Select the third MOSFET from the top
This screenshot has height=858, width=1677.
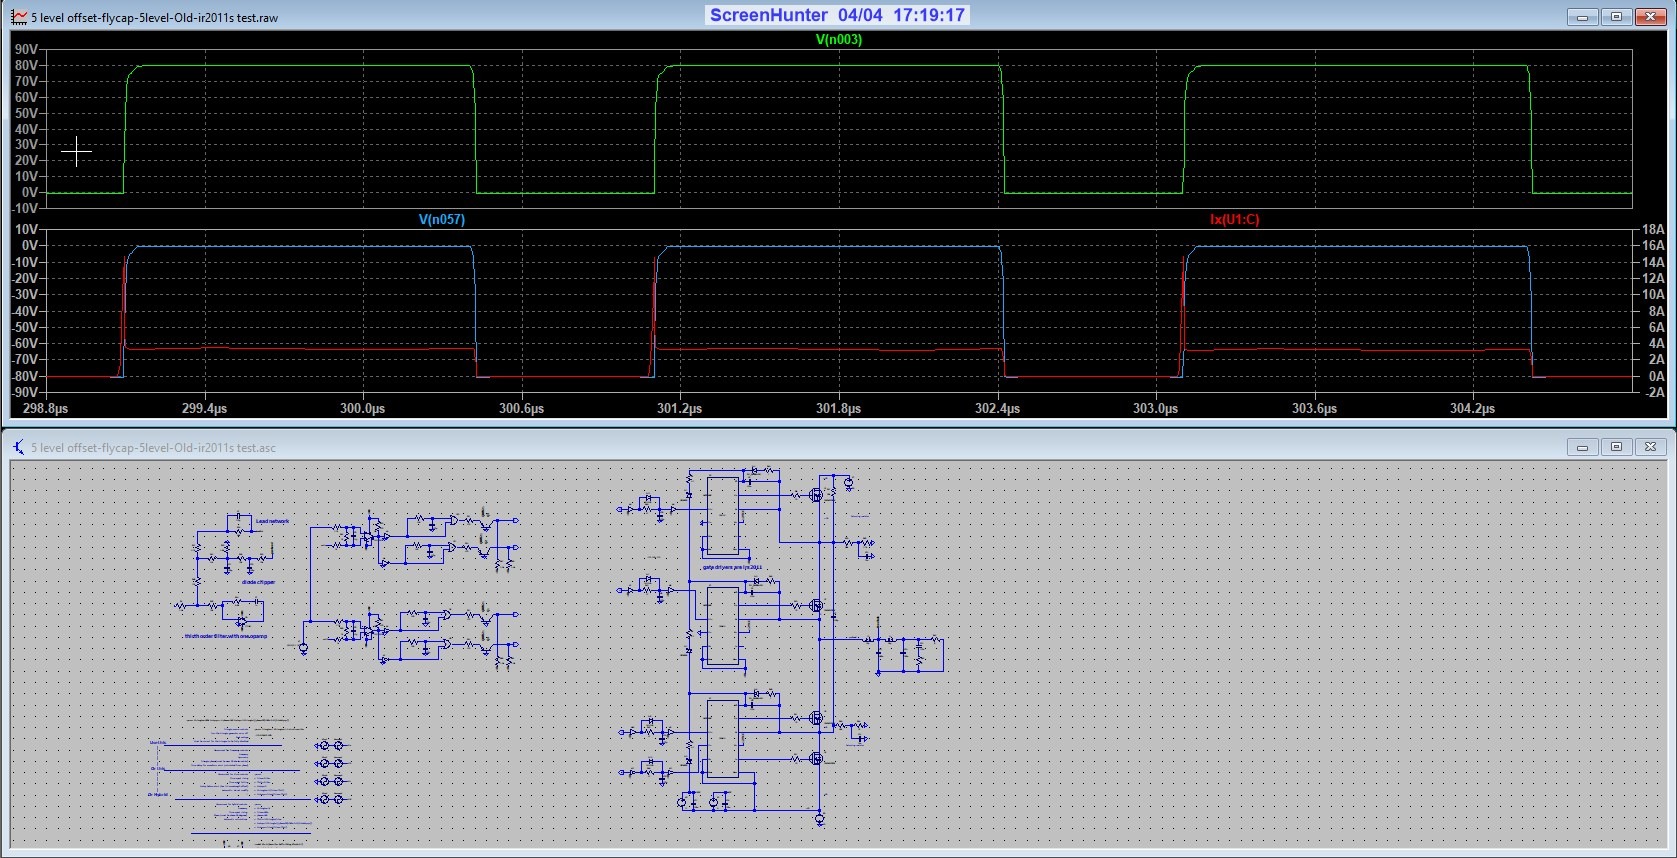tap(816, 718)
